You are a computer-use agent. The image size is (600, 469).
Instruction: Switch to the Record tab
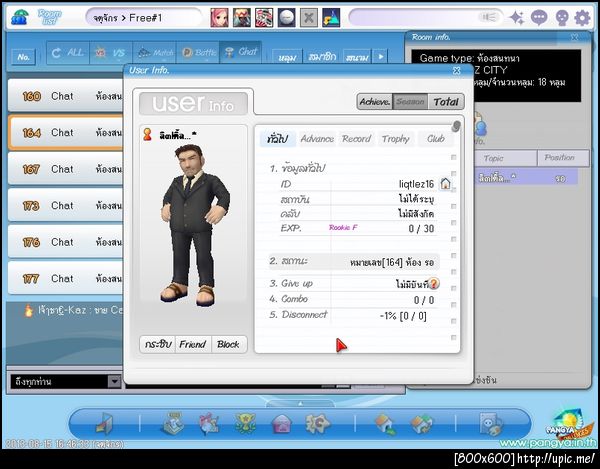point(357,138)
